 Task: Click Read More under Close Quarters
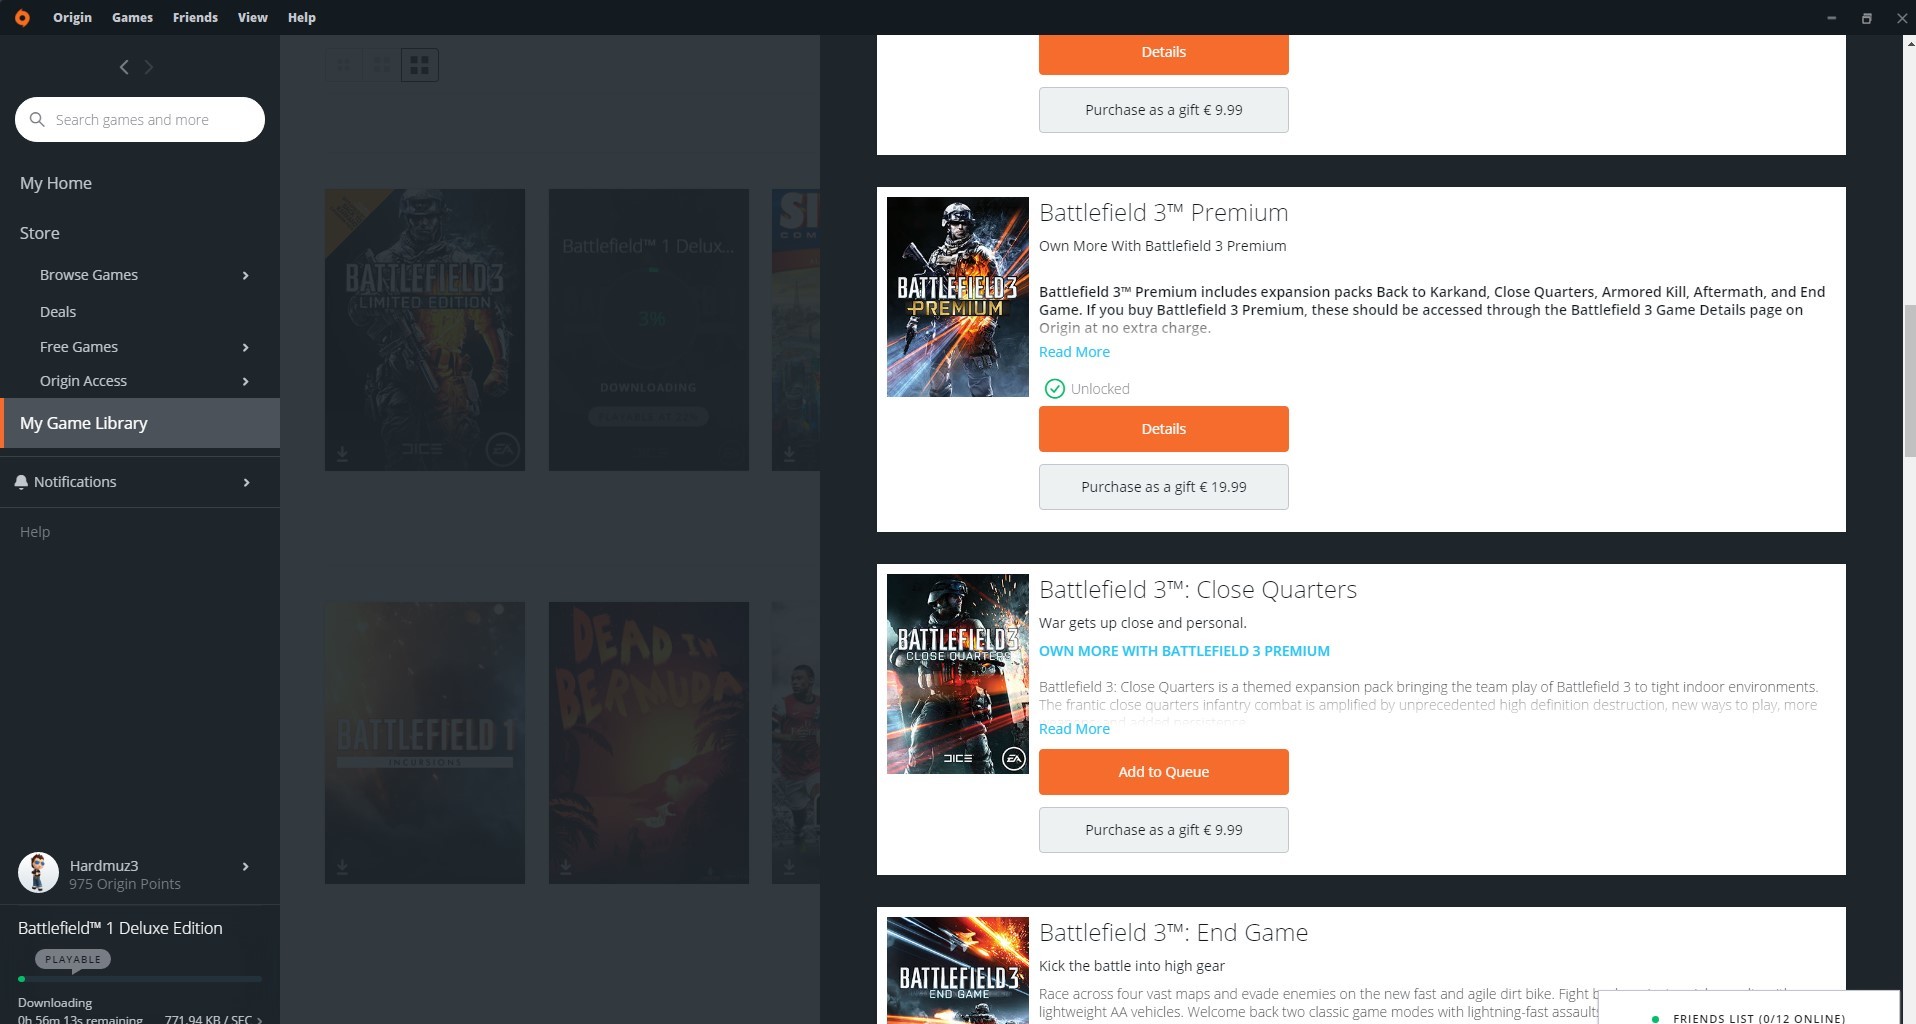tap(1074, 729)
